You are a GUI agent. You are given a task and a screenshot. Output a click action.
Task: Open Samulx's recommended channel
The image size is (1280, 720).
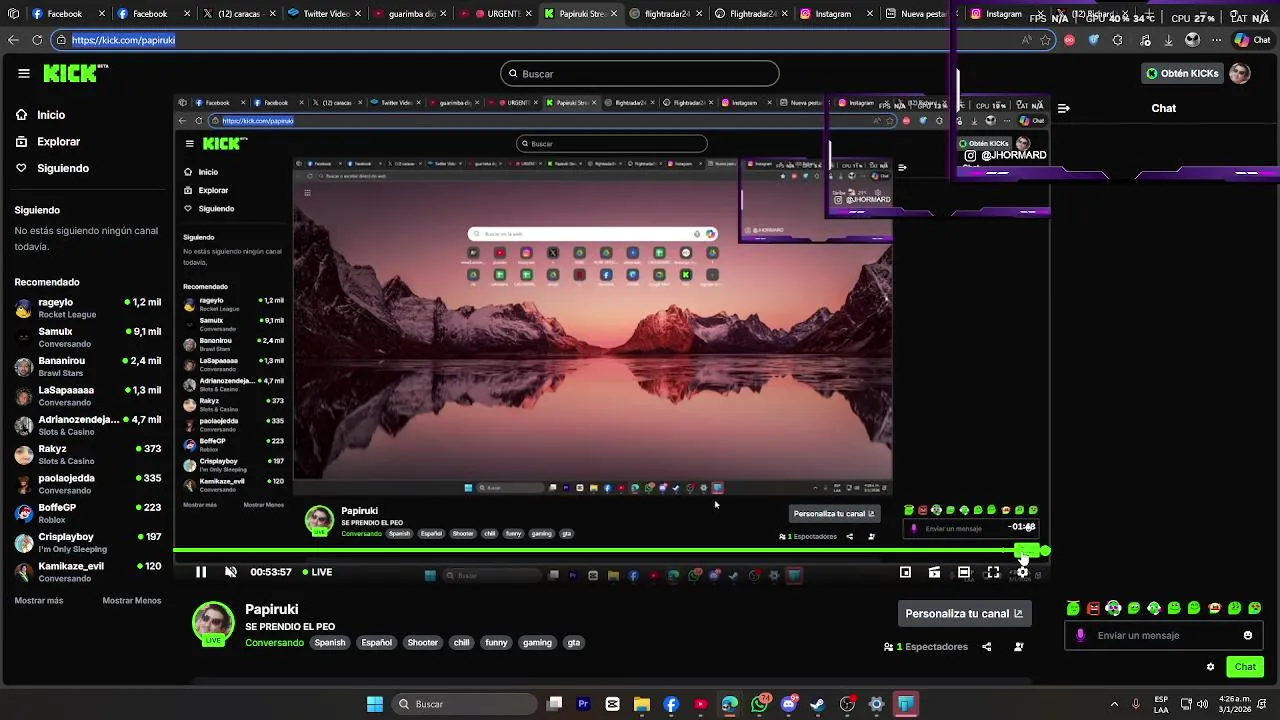coord(88,337)
